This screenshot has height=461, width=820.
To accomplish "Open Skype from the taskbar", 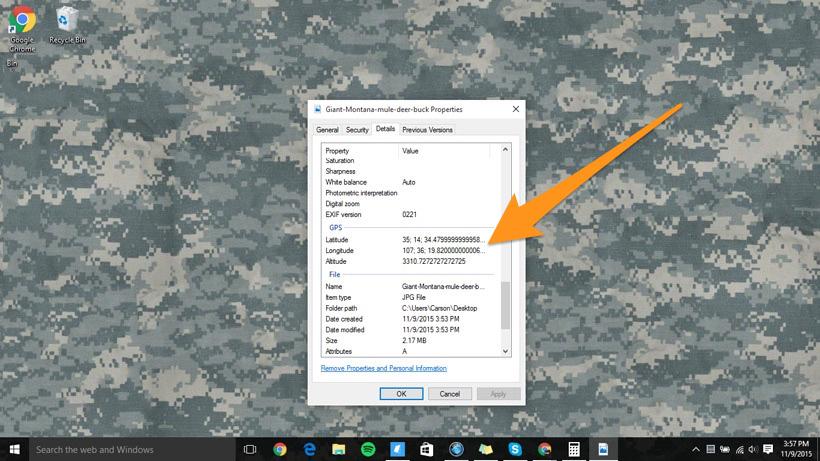I will tap(515, 450).
